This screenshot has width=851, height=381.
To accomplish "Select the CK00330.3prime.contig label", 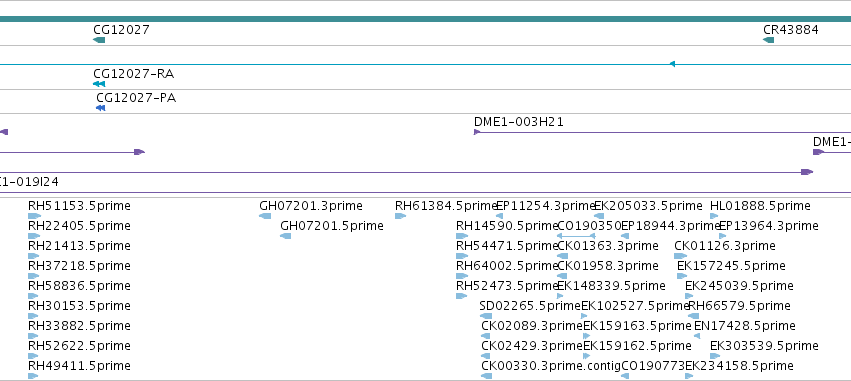I will point(551,366).
